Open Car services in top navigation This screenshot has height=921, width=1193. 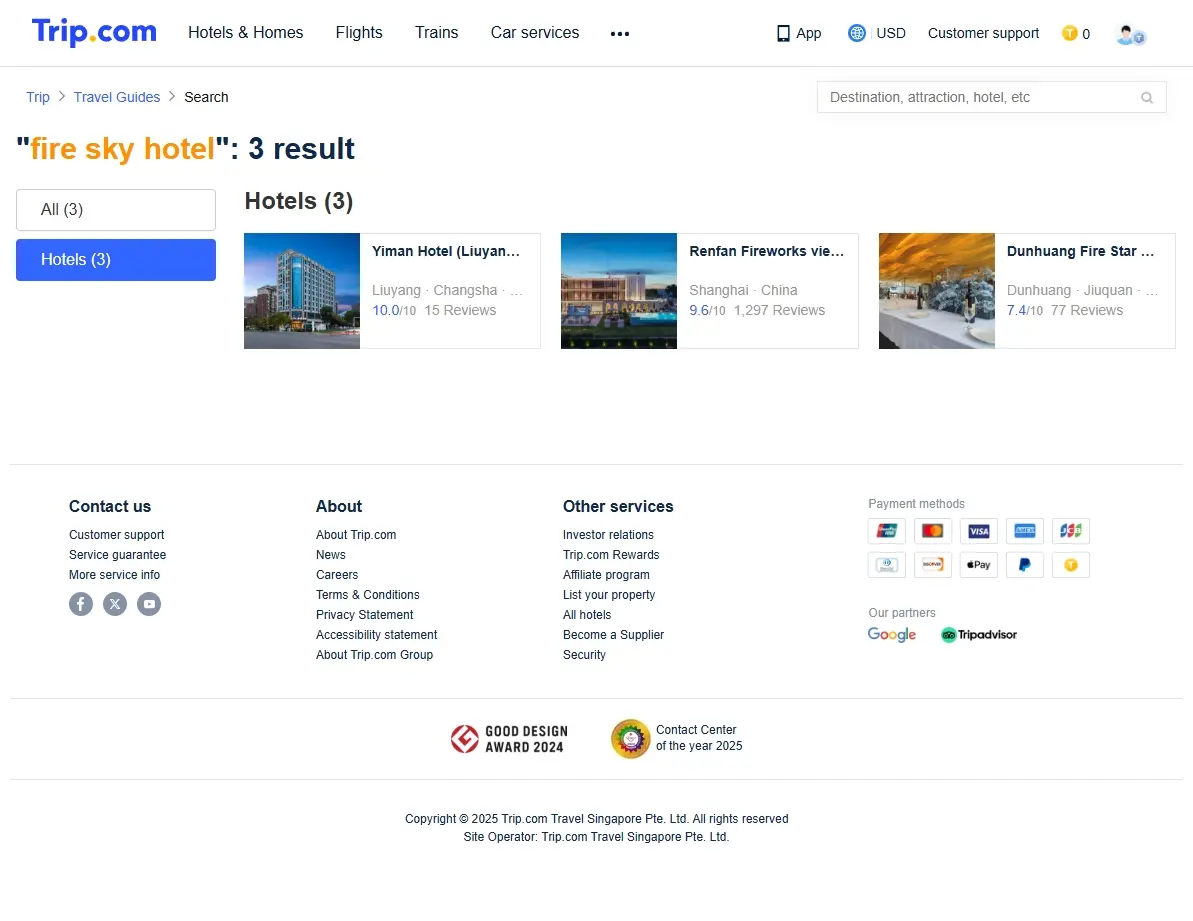[x=535, y=33]
